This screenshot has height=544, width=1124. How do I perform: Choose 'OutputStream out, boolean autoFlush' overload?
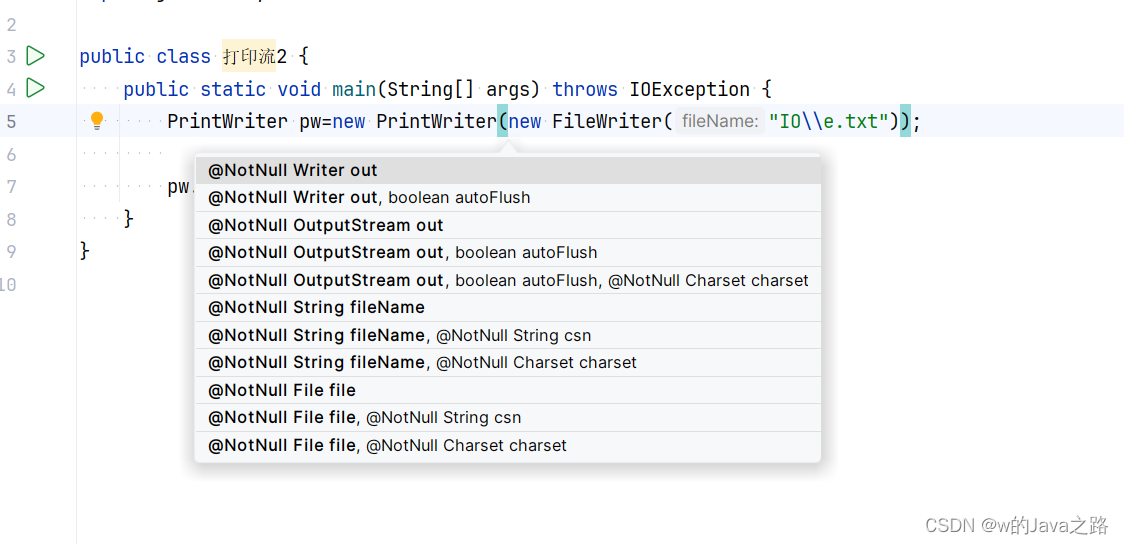(x=402, y=253)
